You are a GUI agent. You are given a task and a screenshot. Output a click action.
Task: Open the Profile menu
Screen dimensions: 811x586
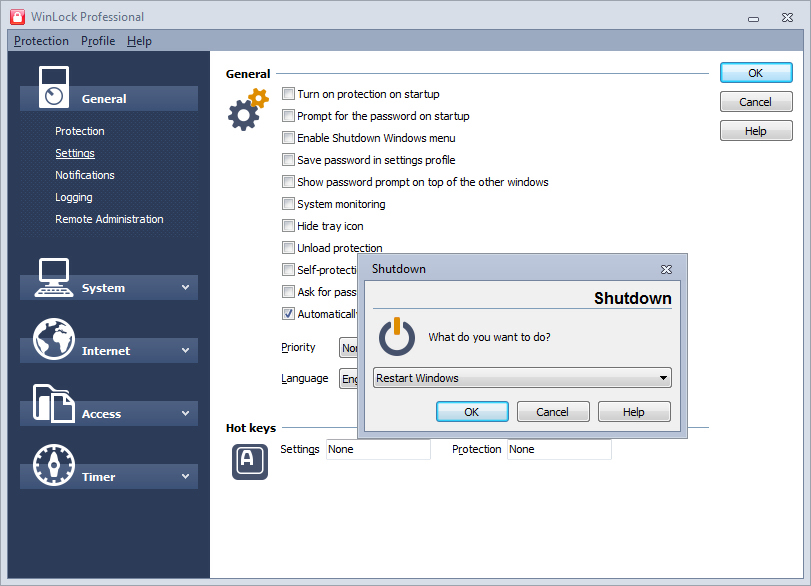point(98,41)
